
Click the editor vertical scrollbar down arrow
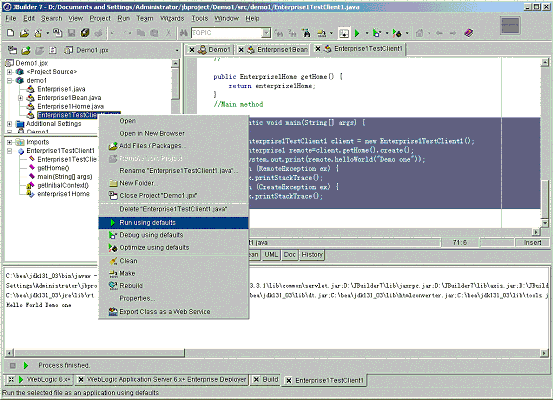[x=545, y=223]
